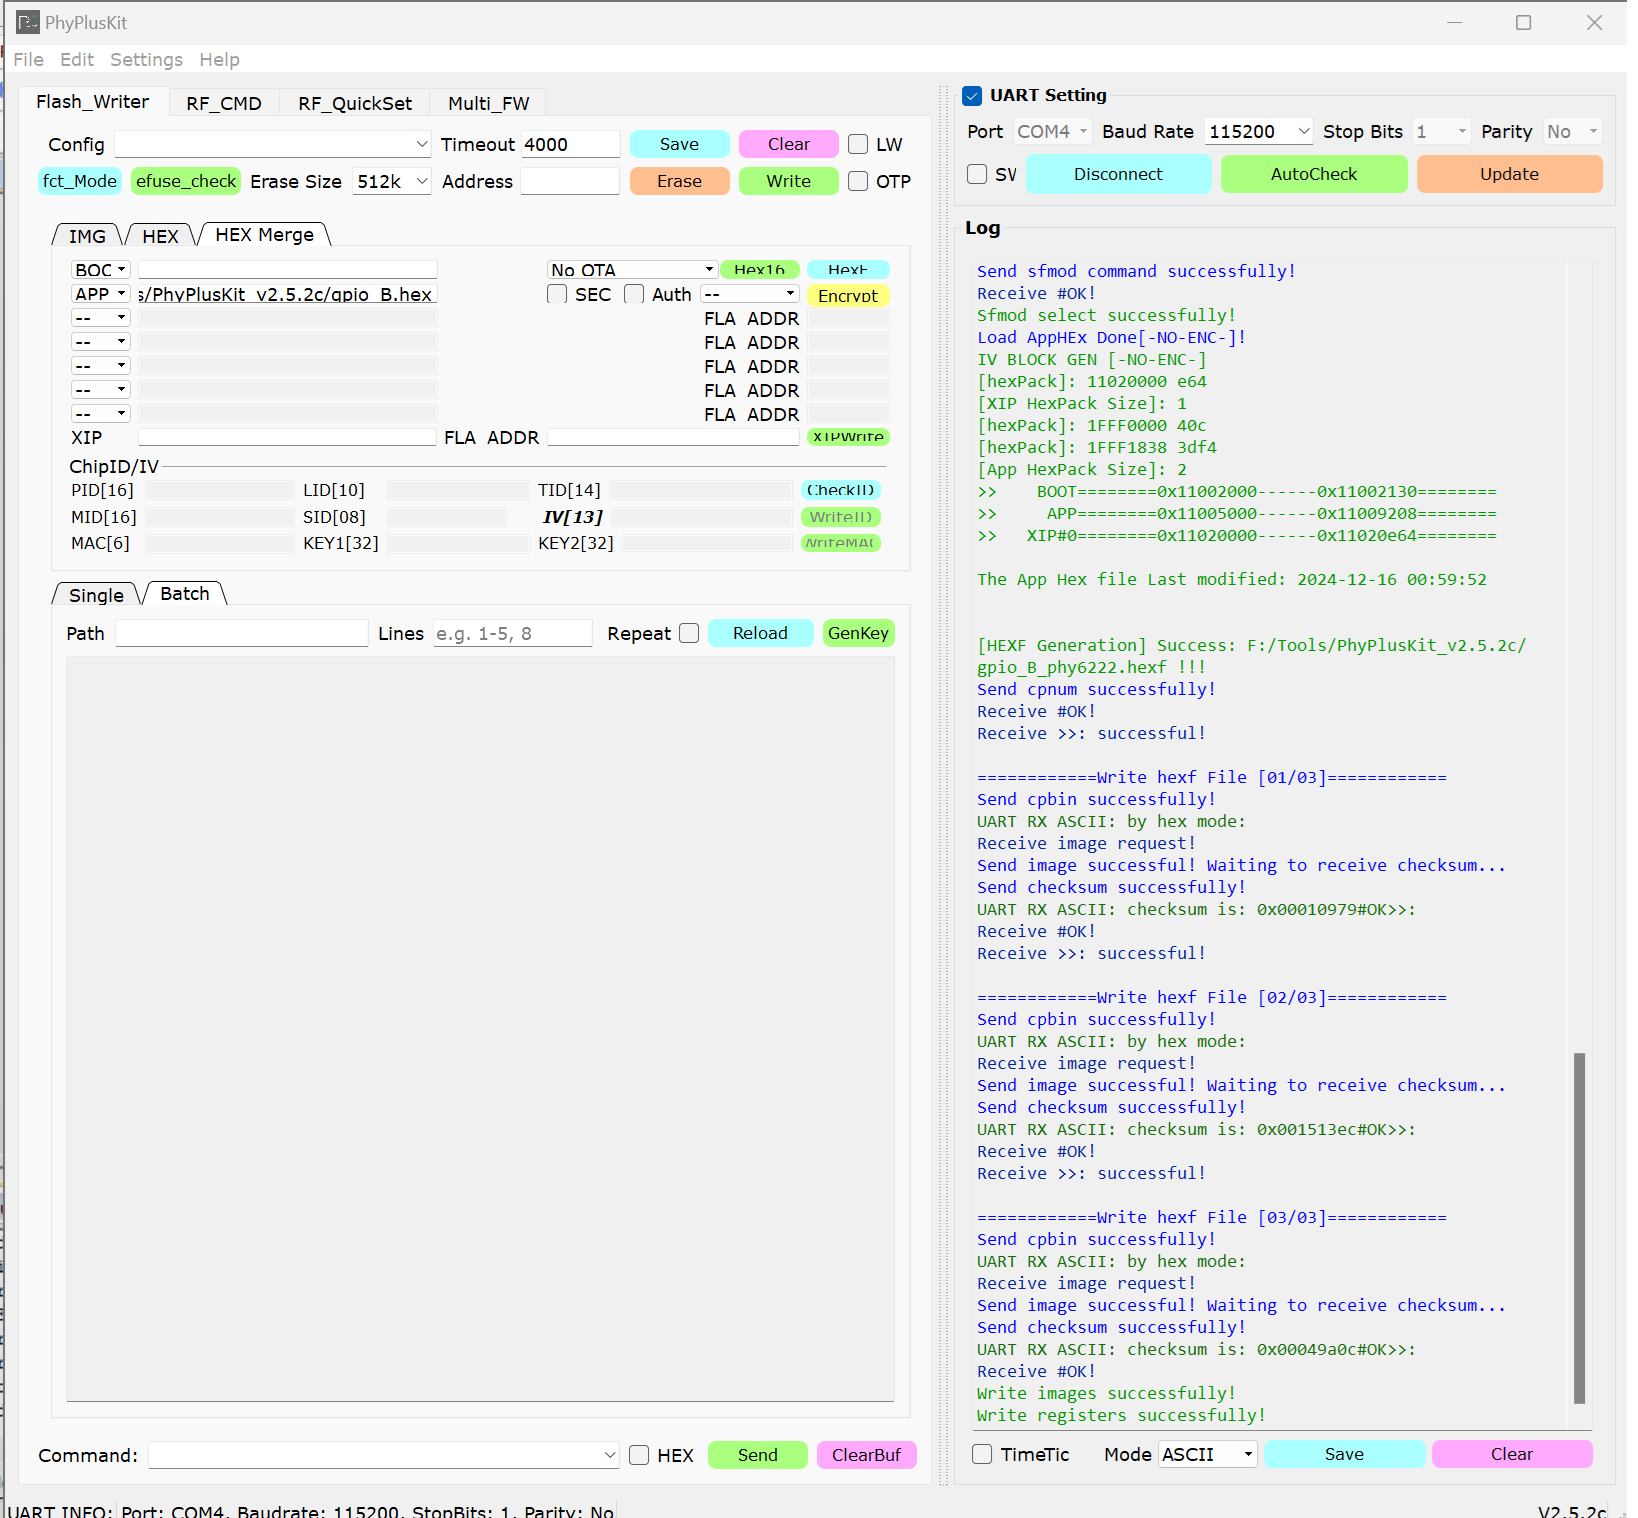
Task: Open the HEX sub-tab
Action: click(x=160, y=236)
